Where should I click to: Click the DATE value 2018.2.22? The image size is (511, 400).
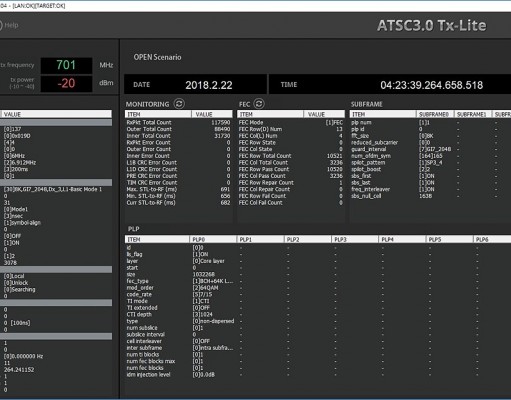point(209,85)
